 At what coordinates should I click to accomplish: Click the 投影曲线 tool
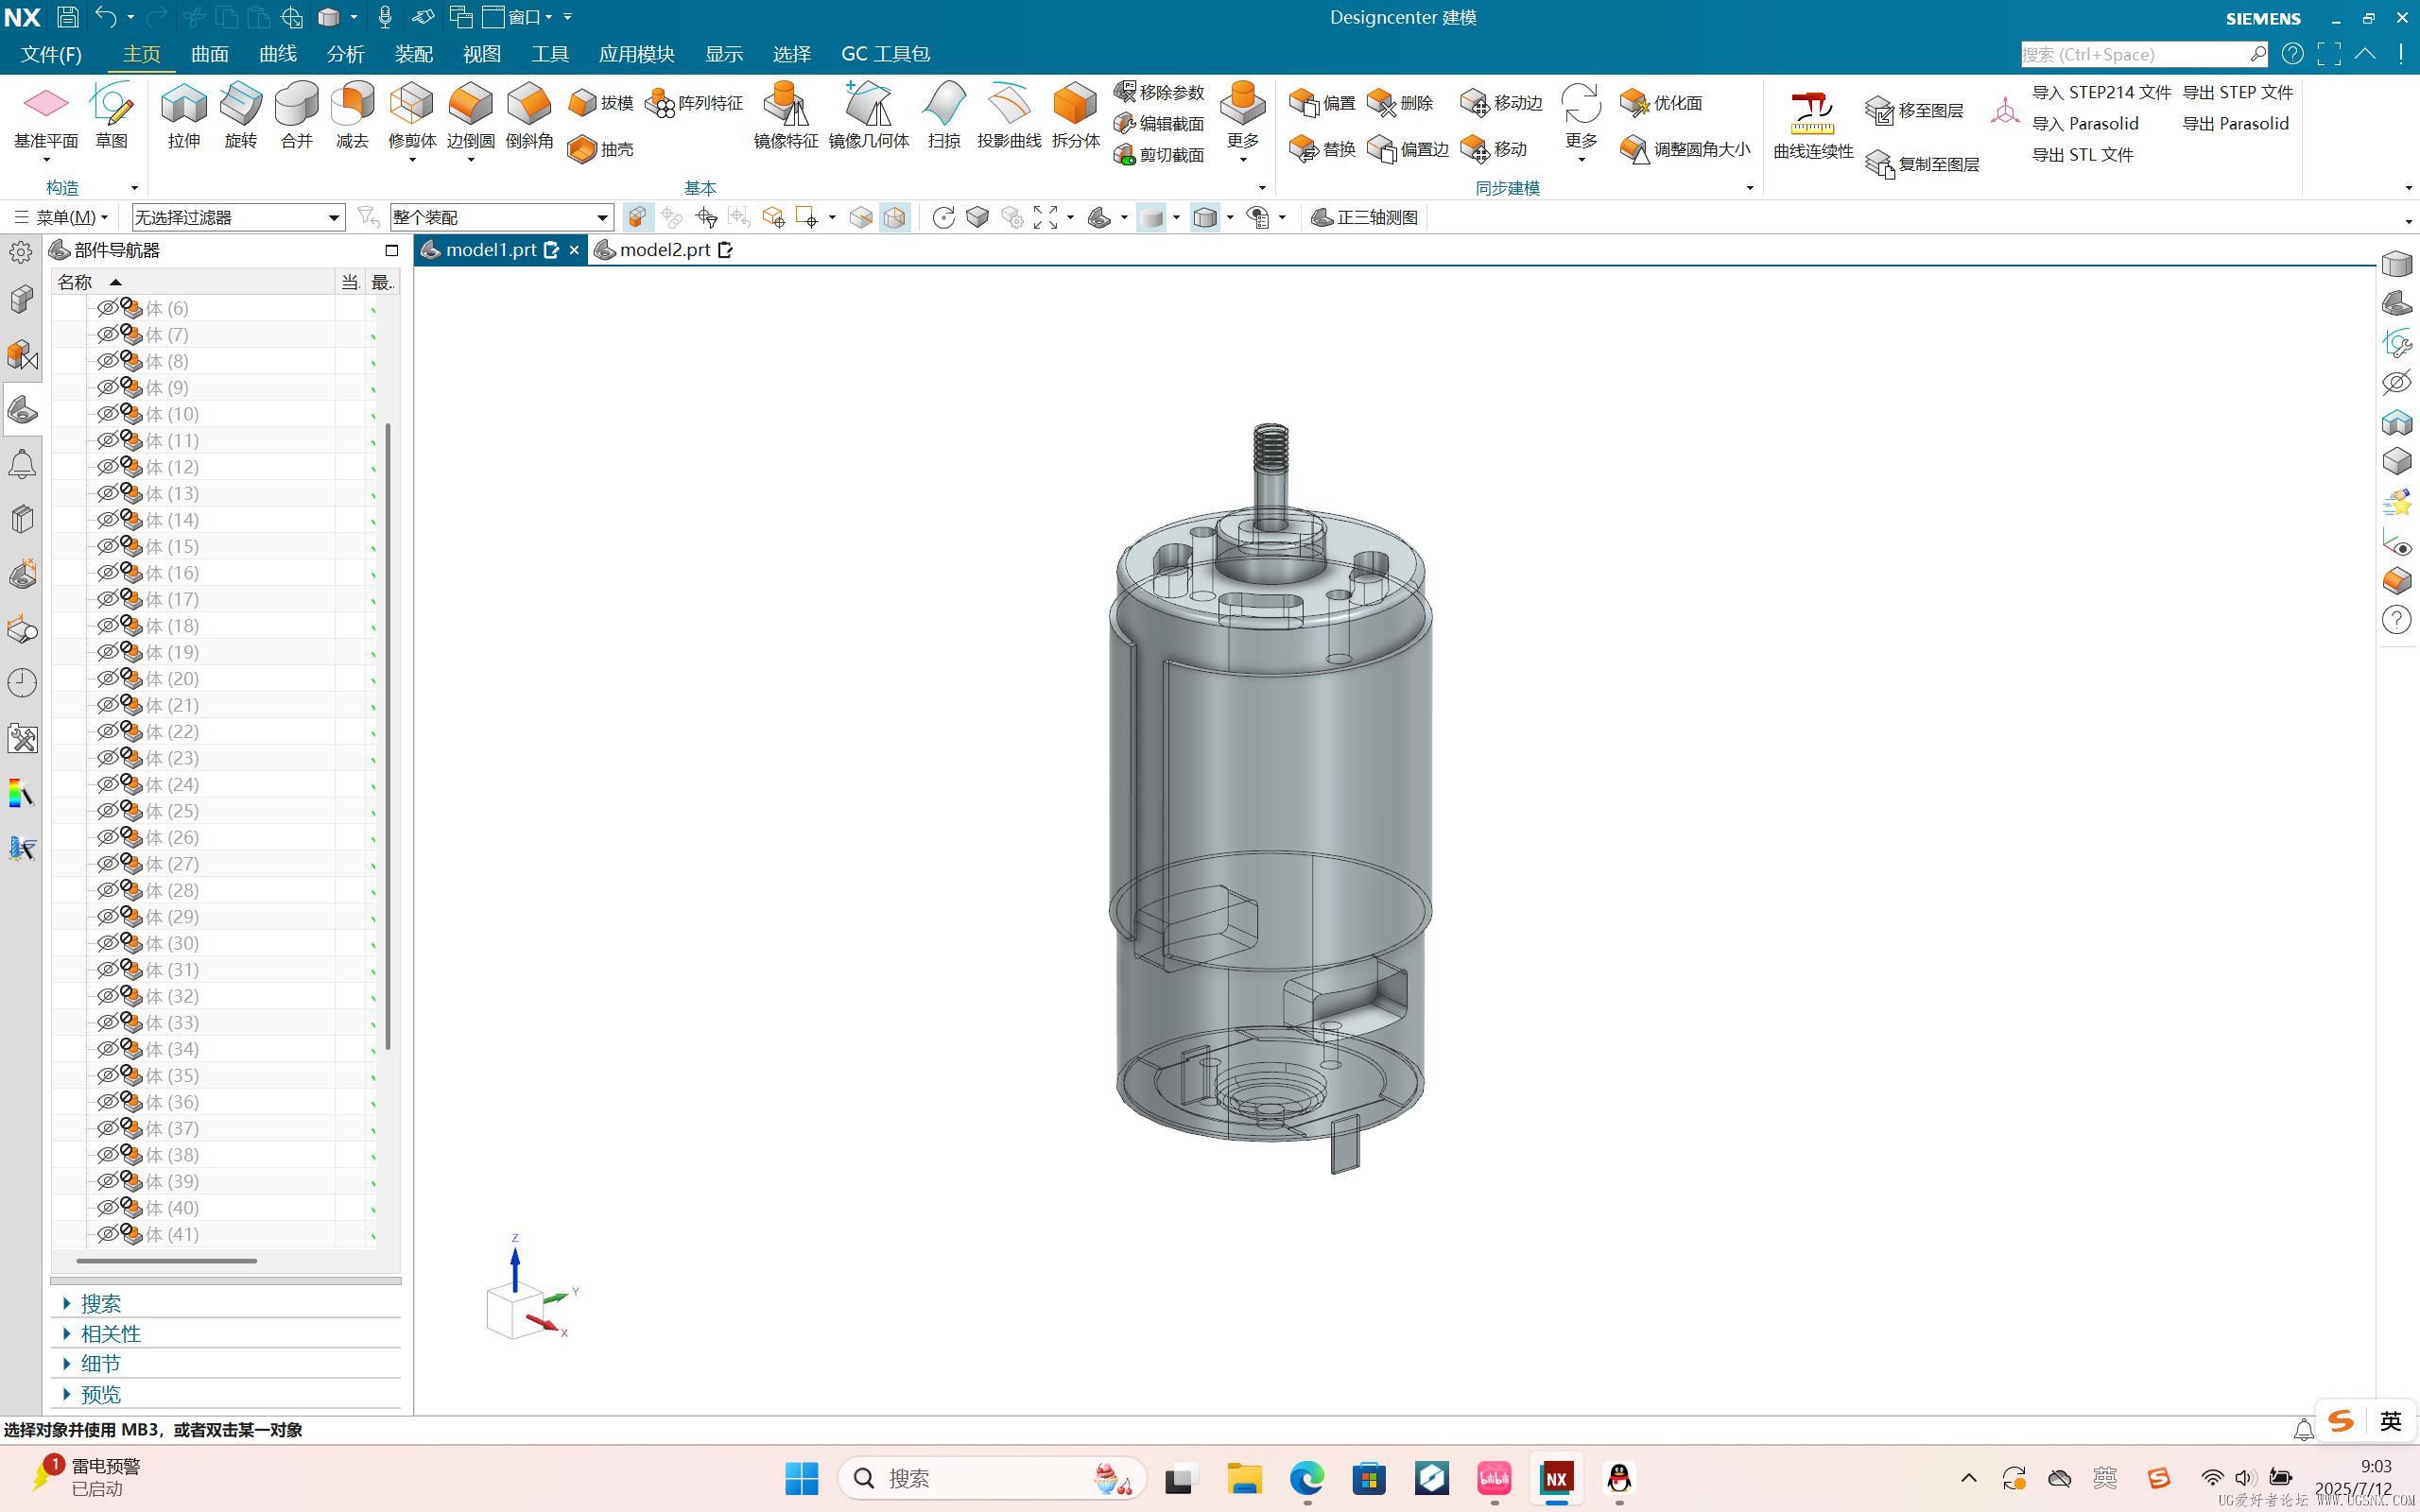pyautogui.click(x=1009, y=116)
